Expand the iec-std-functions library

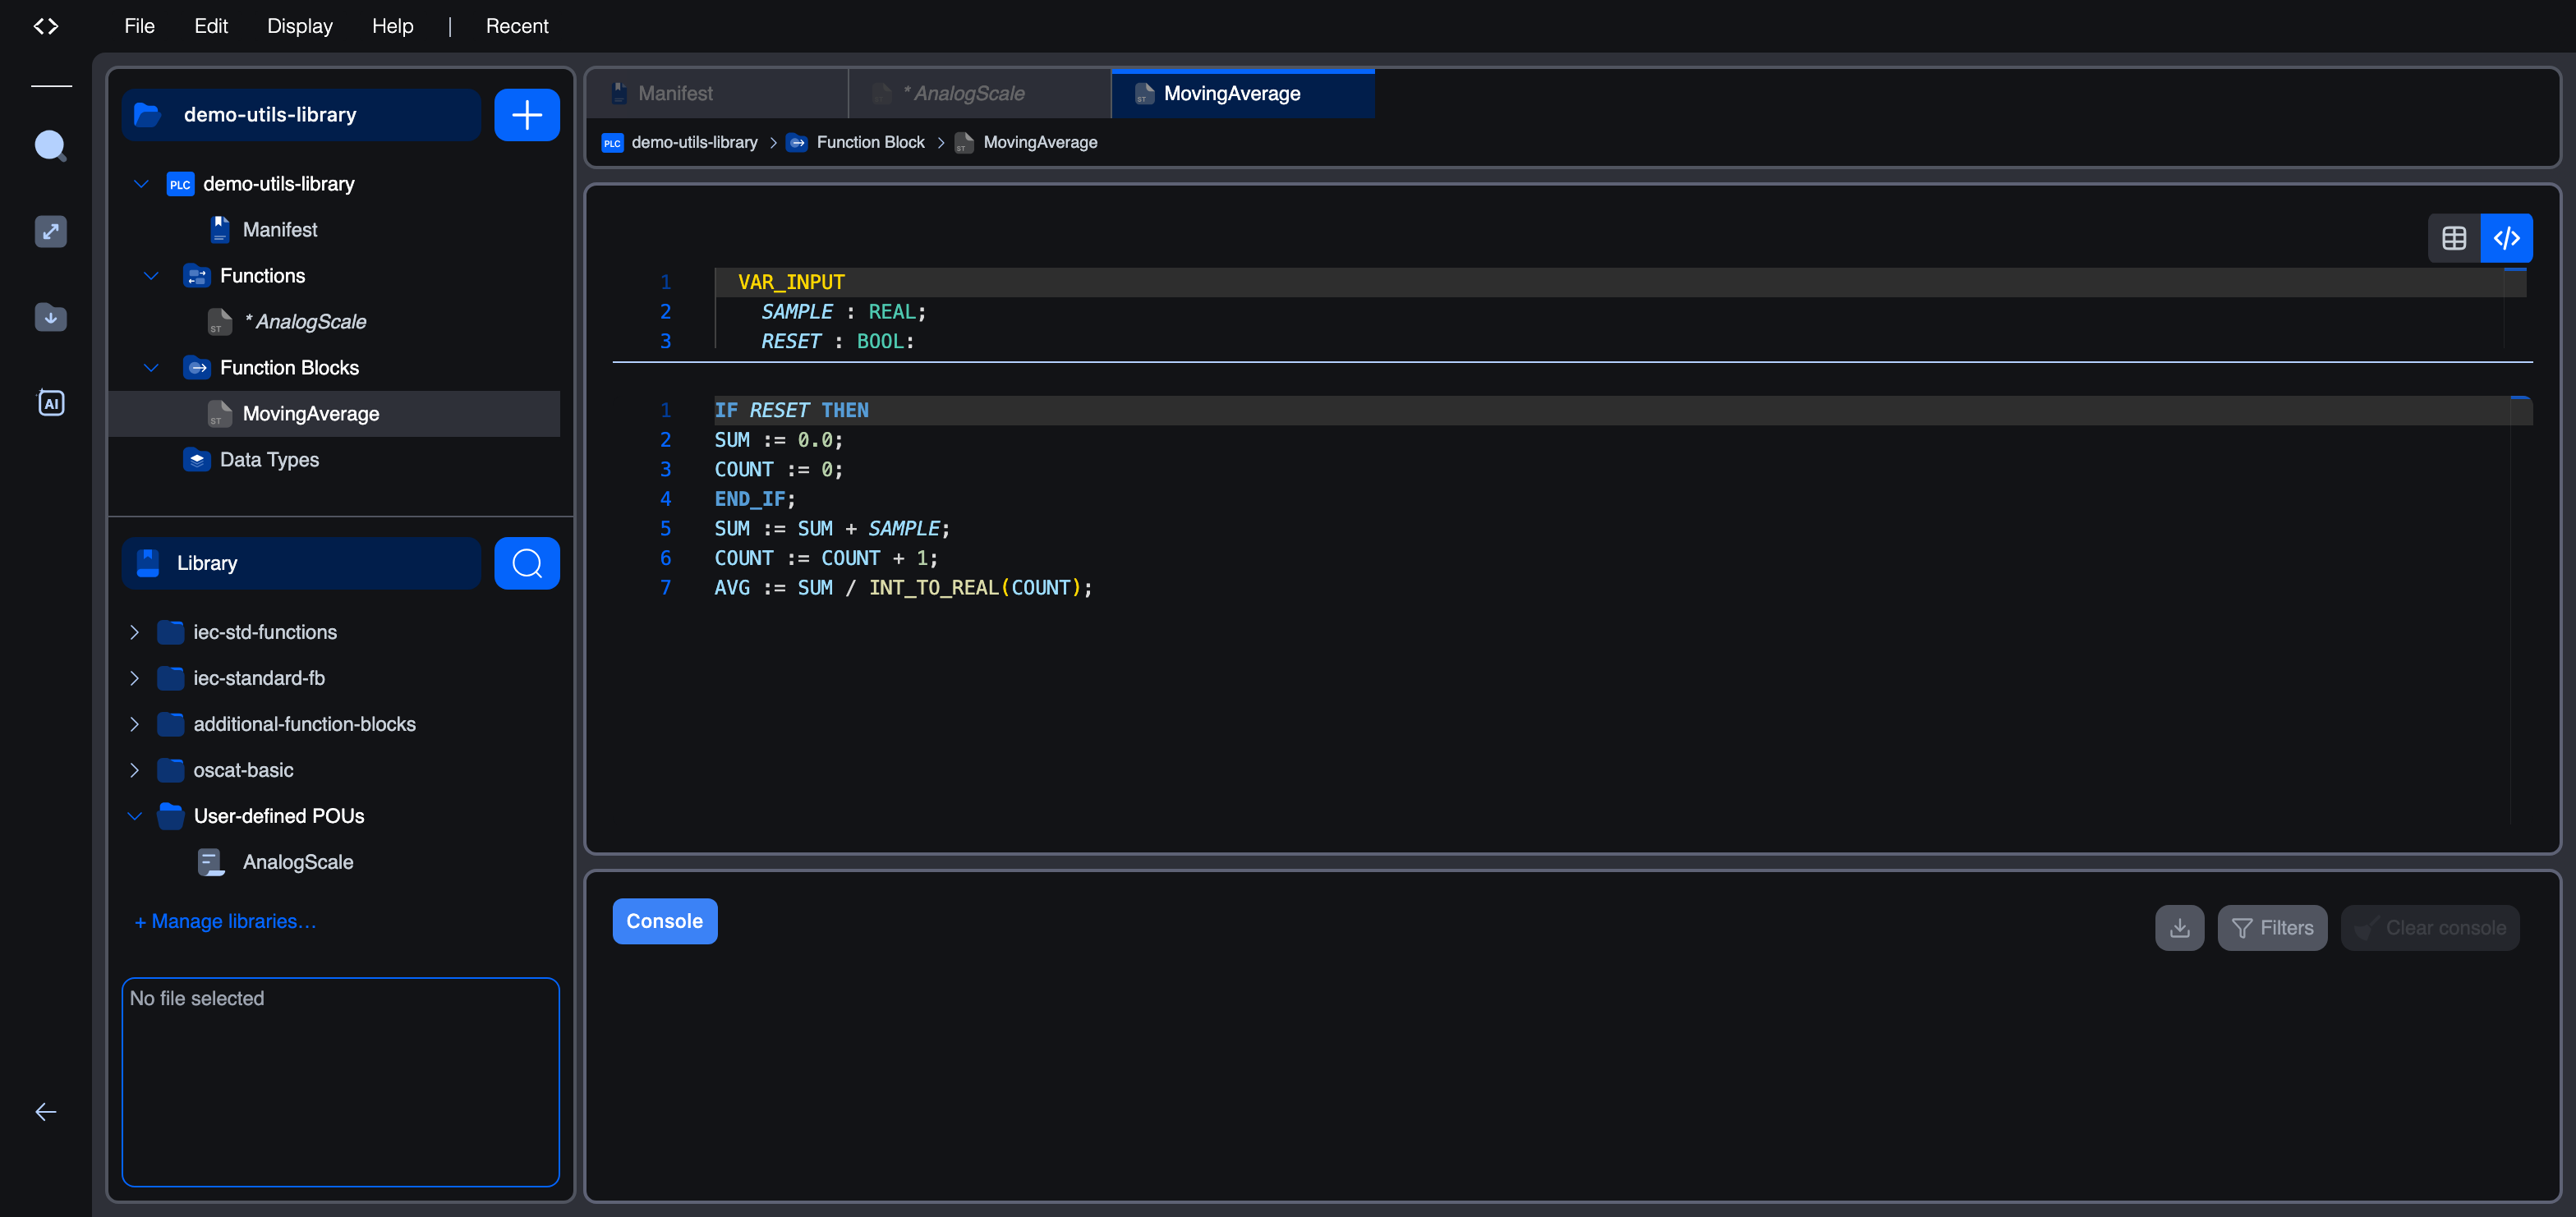(x=134, y=632)
